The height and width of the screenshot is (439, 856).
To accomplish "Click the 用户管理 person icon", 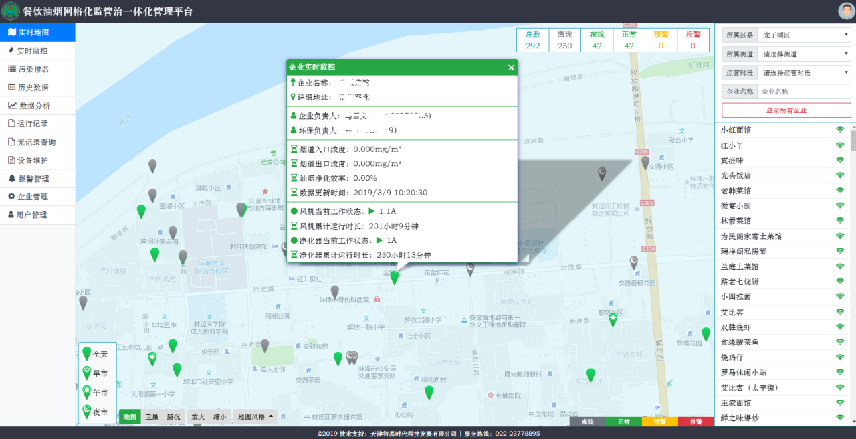I will [11, 215].
